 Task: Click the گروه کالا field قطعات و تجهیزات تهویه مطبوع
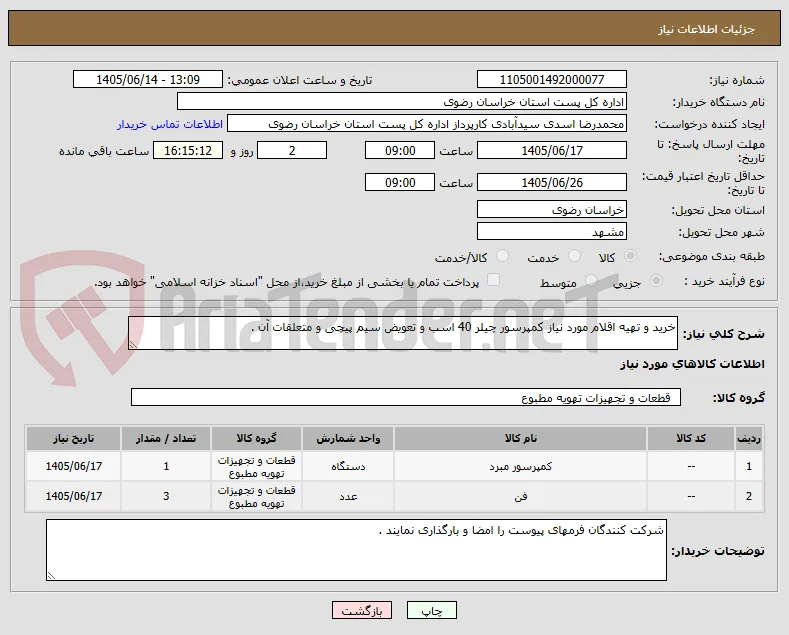tap(406, 397)
